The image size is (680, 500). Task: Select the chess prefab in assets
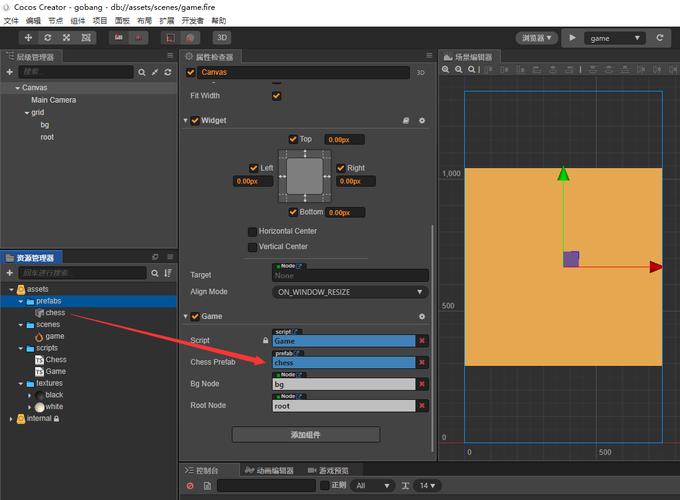(x=54, y=313)
